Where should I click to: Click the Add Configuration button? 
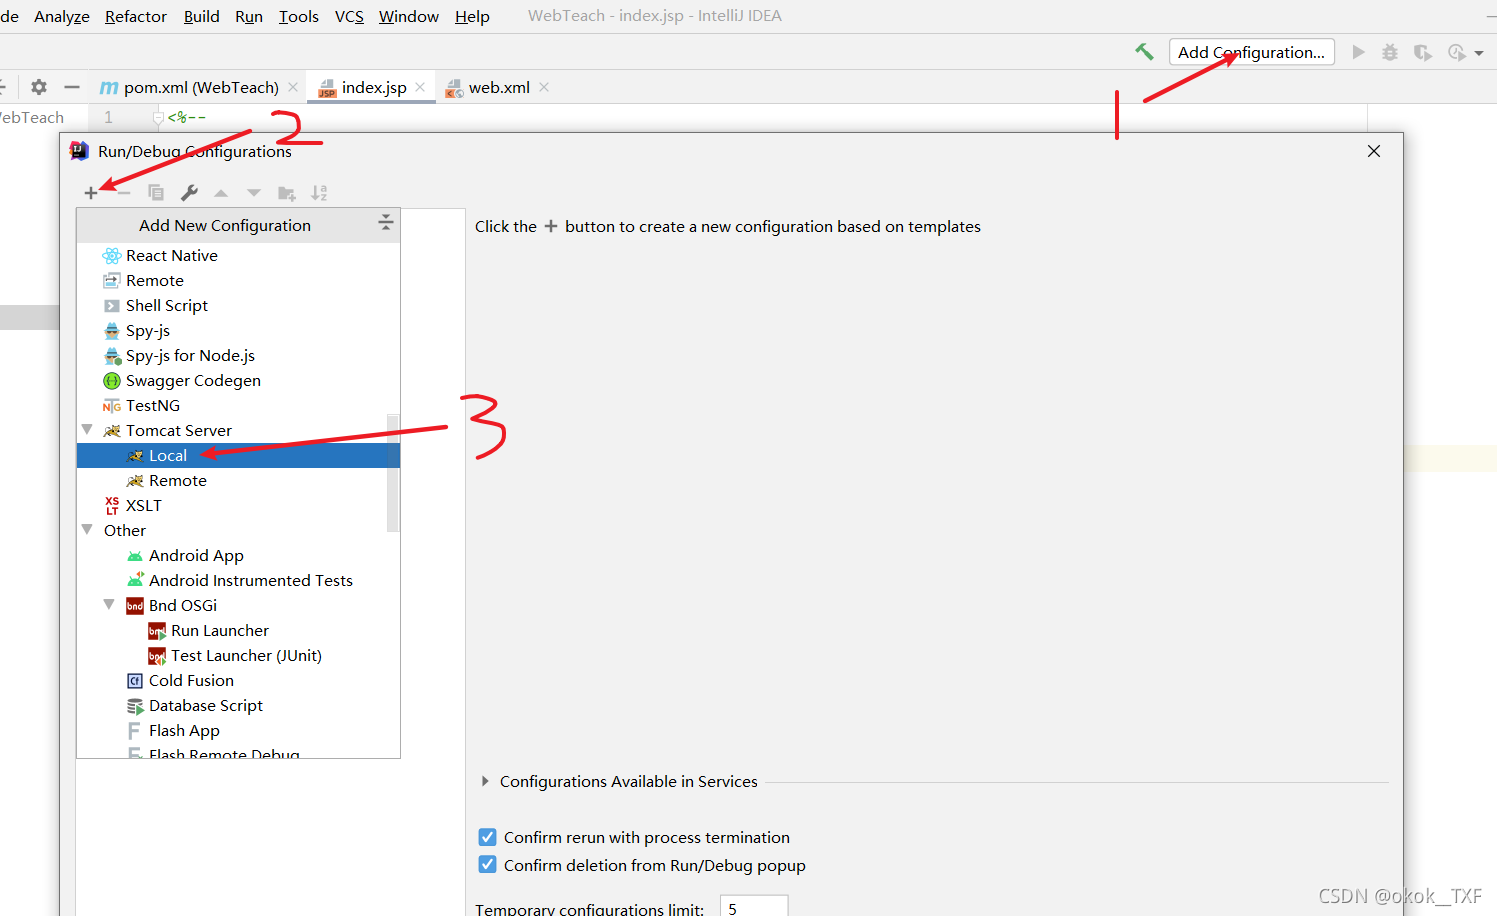(x=1251, y=52)
